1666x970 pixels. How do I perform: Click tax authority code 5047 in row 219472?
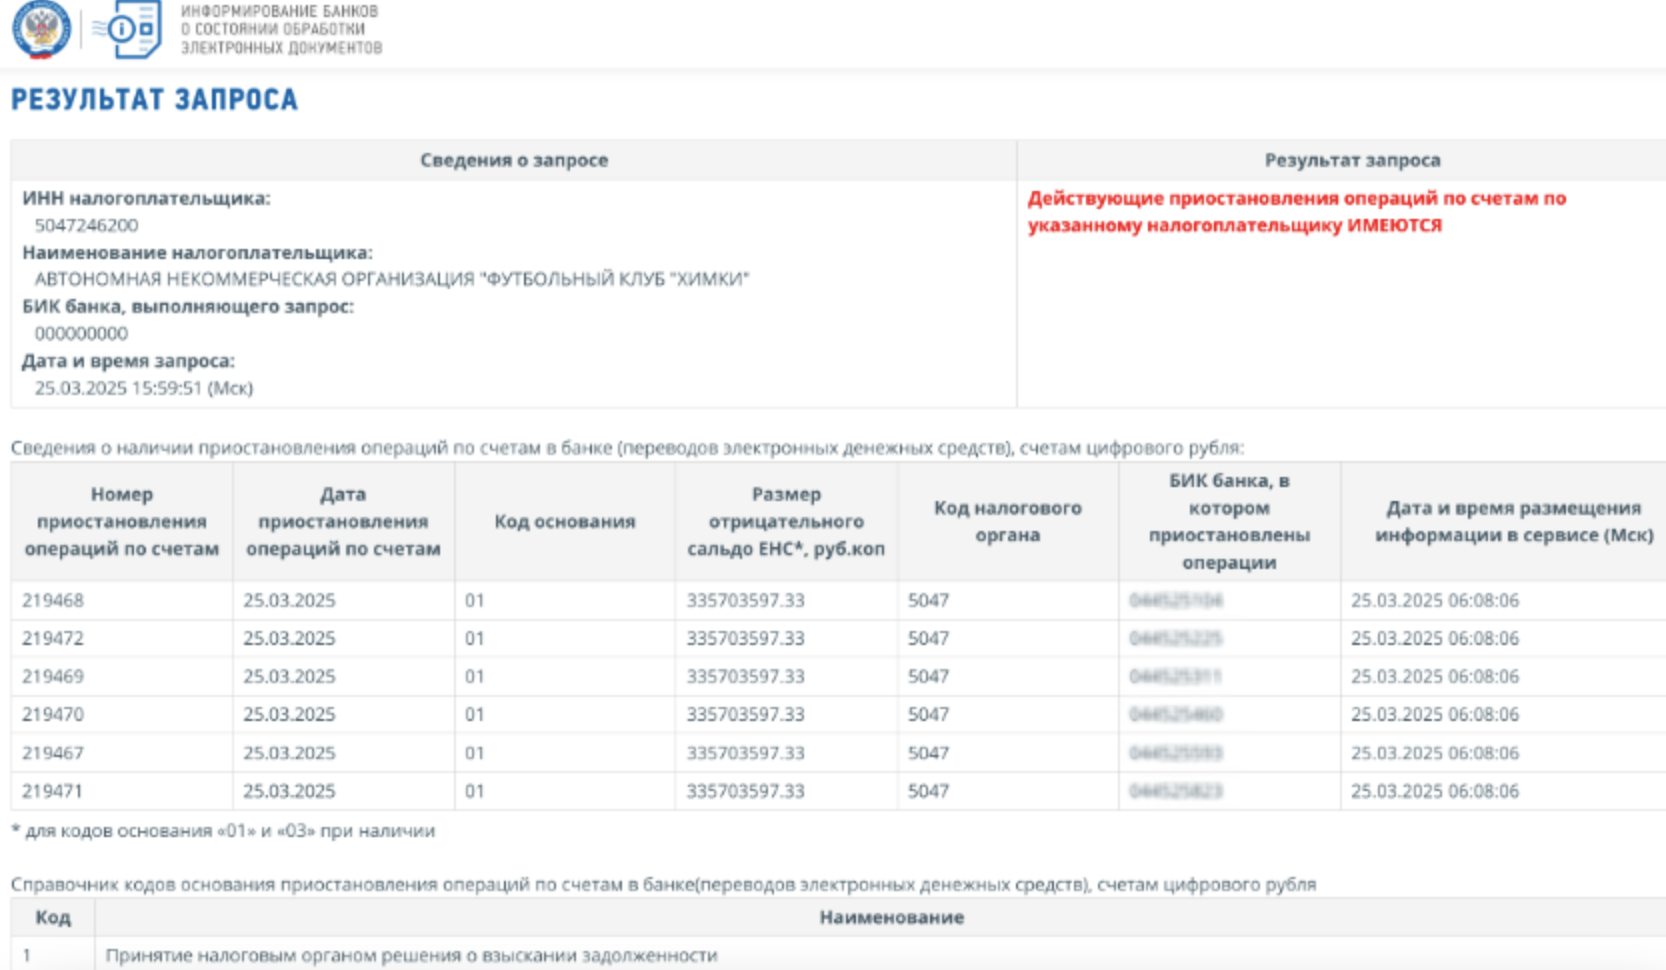[928, 638]
